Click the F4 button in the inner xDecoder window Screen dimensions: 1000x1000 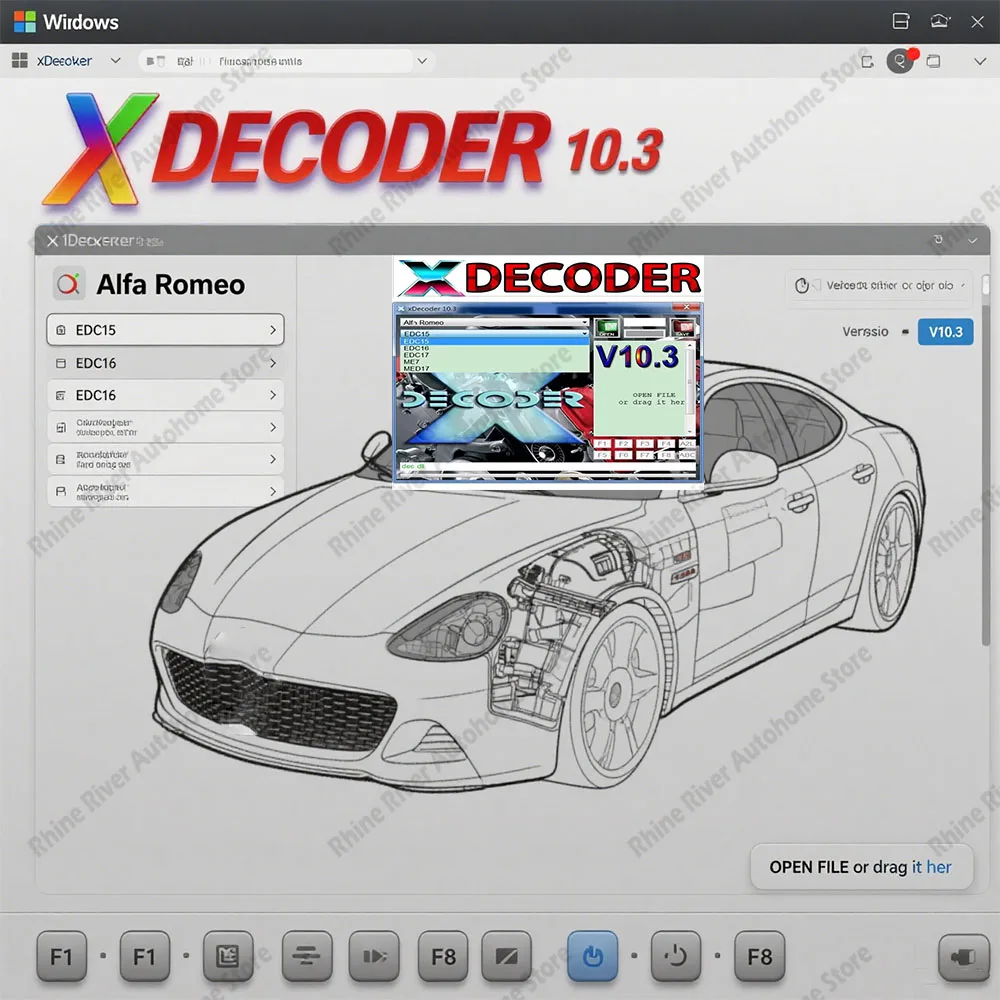(666, 443)
